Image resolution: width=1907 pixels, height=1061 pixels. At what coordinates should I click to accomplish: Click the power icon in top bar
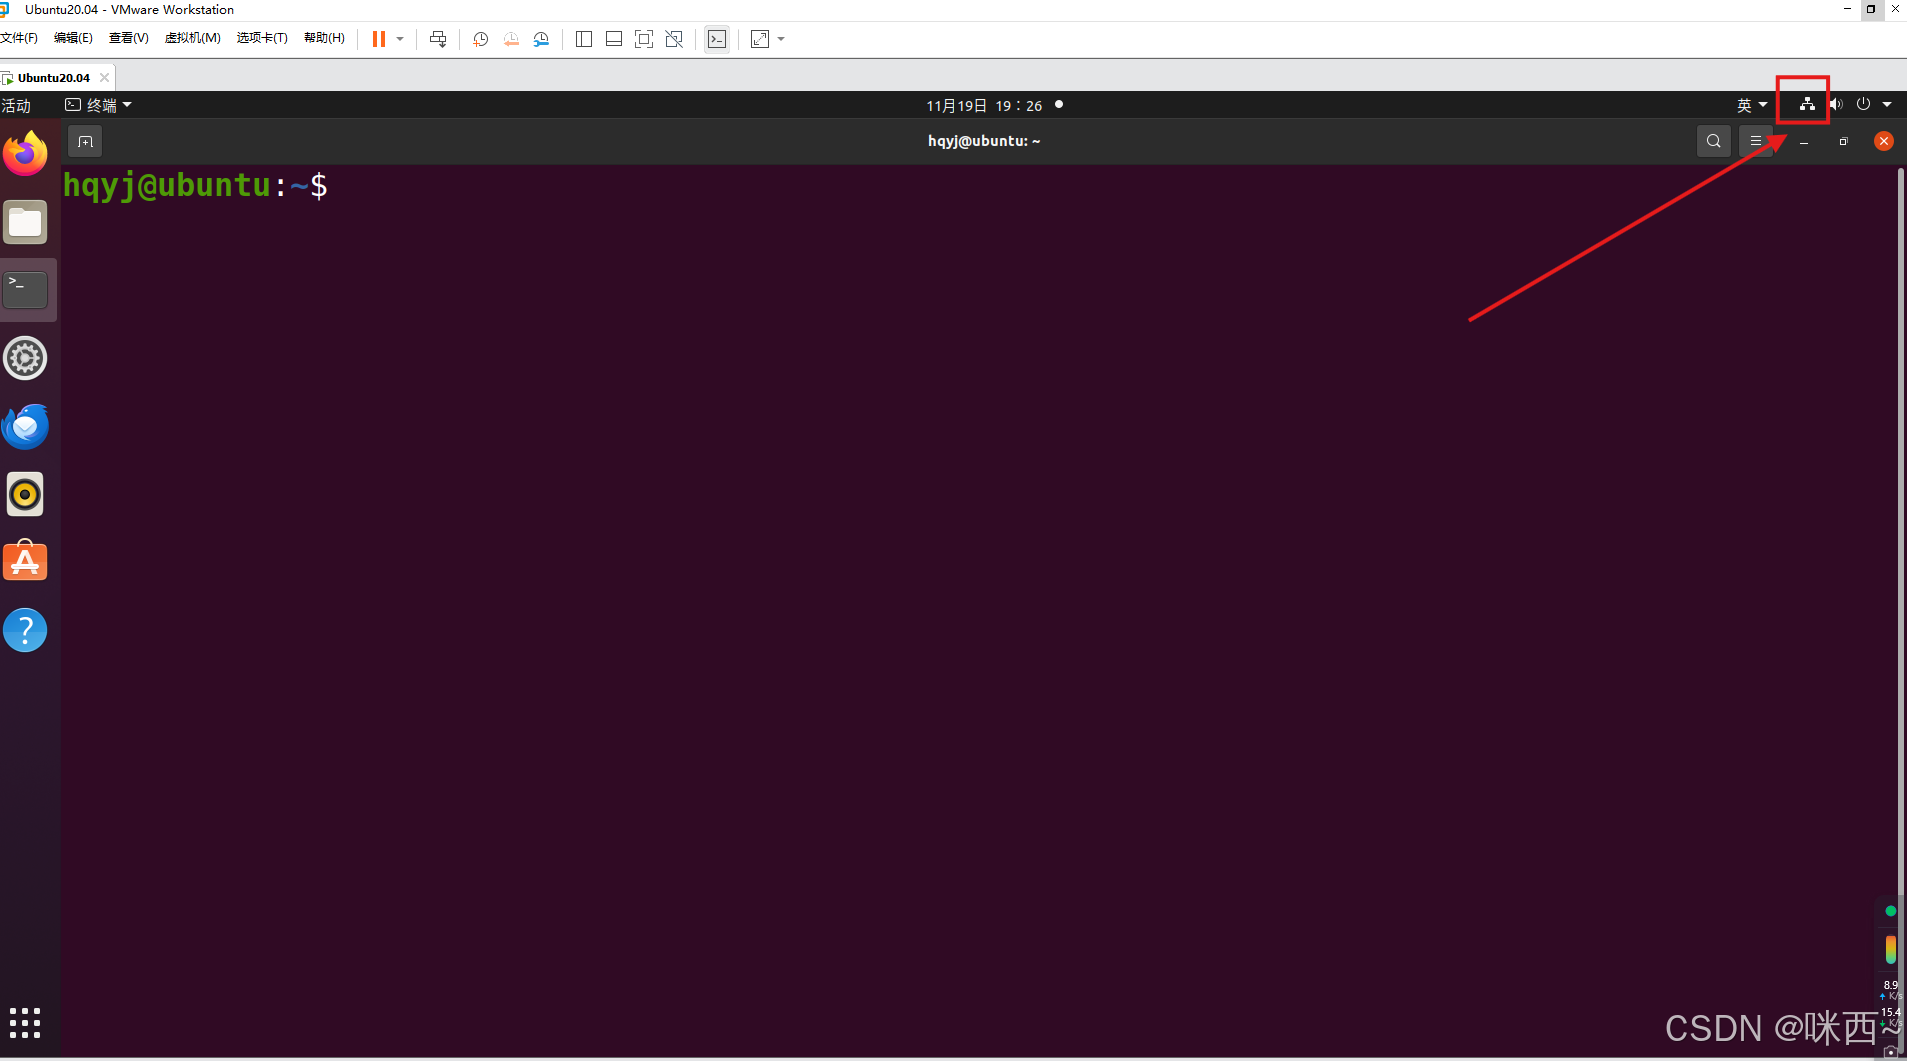click(1863, 104)
